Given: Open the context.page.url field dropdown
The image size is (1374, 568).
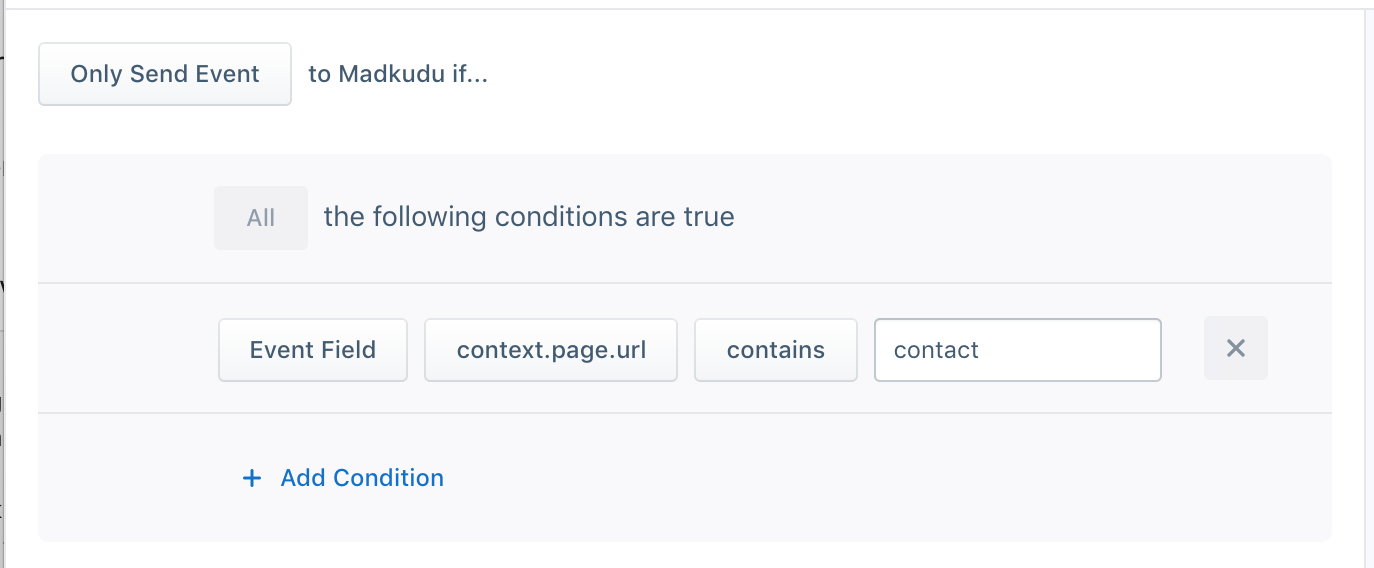Looking at the screenshot, I should coord(551,350).
